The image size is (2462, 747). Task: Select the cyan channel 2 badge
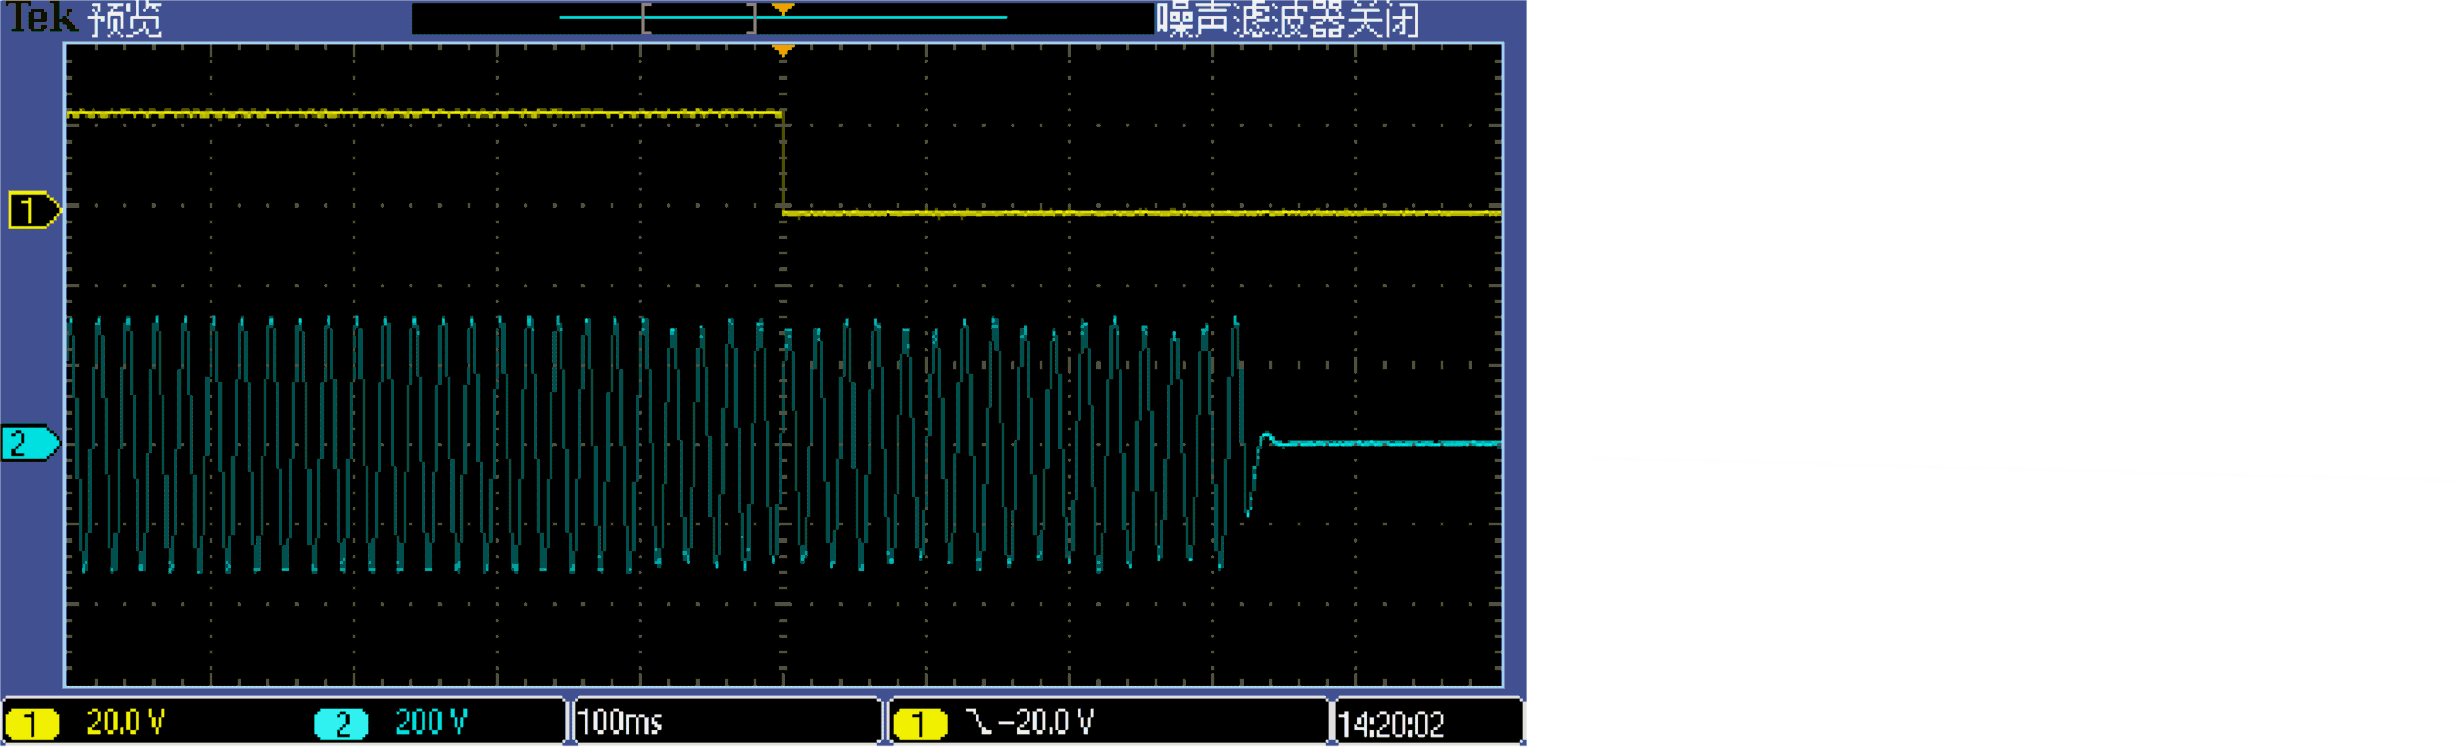pyautogui.click(x=342, y=723)
